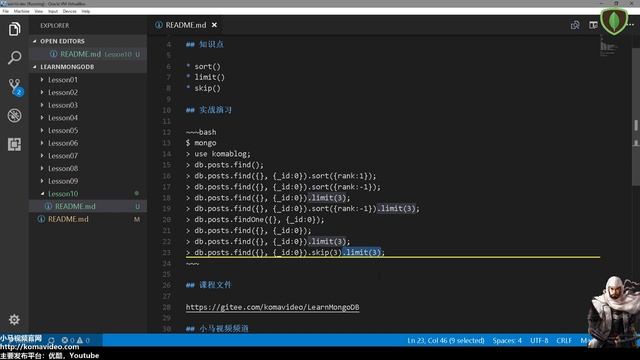This screenshot has height=360, width=640.
Task: Open Source Control view with badge
Action: tap(15, 87)
